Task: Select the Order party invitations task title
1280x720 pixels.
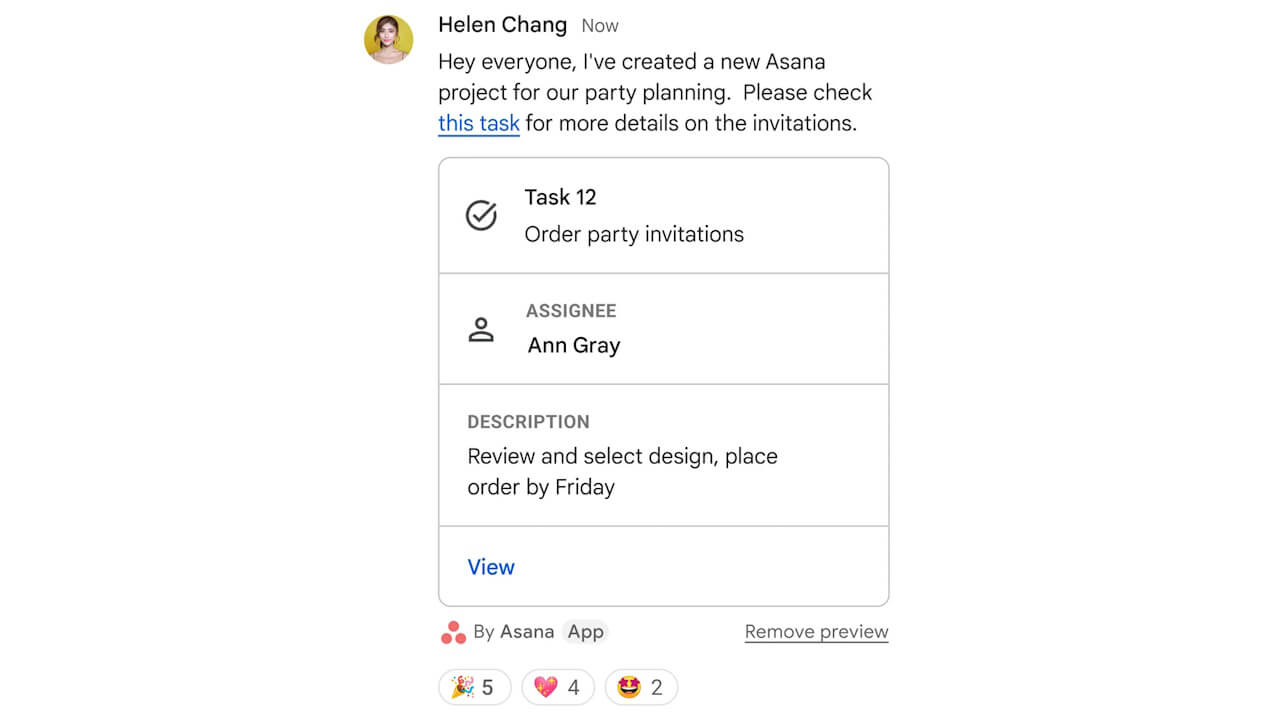Action: (x=635, y=234)
